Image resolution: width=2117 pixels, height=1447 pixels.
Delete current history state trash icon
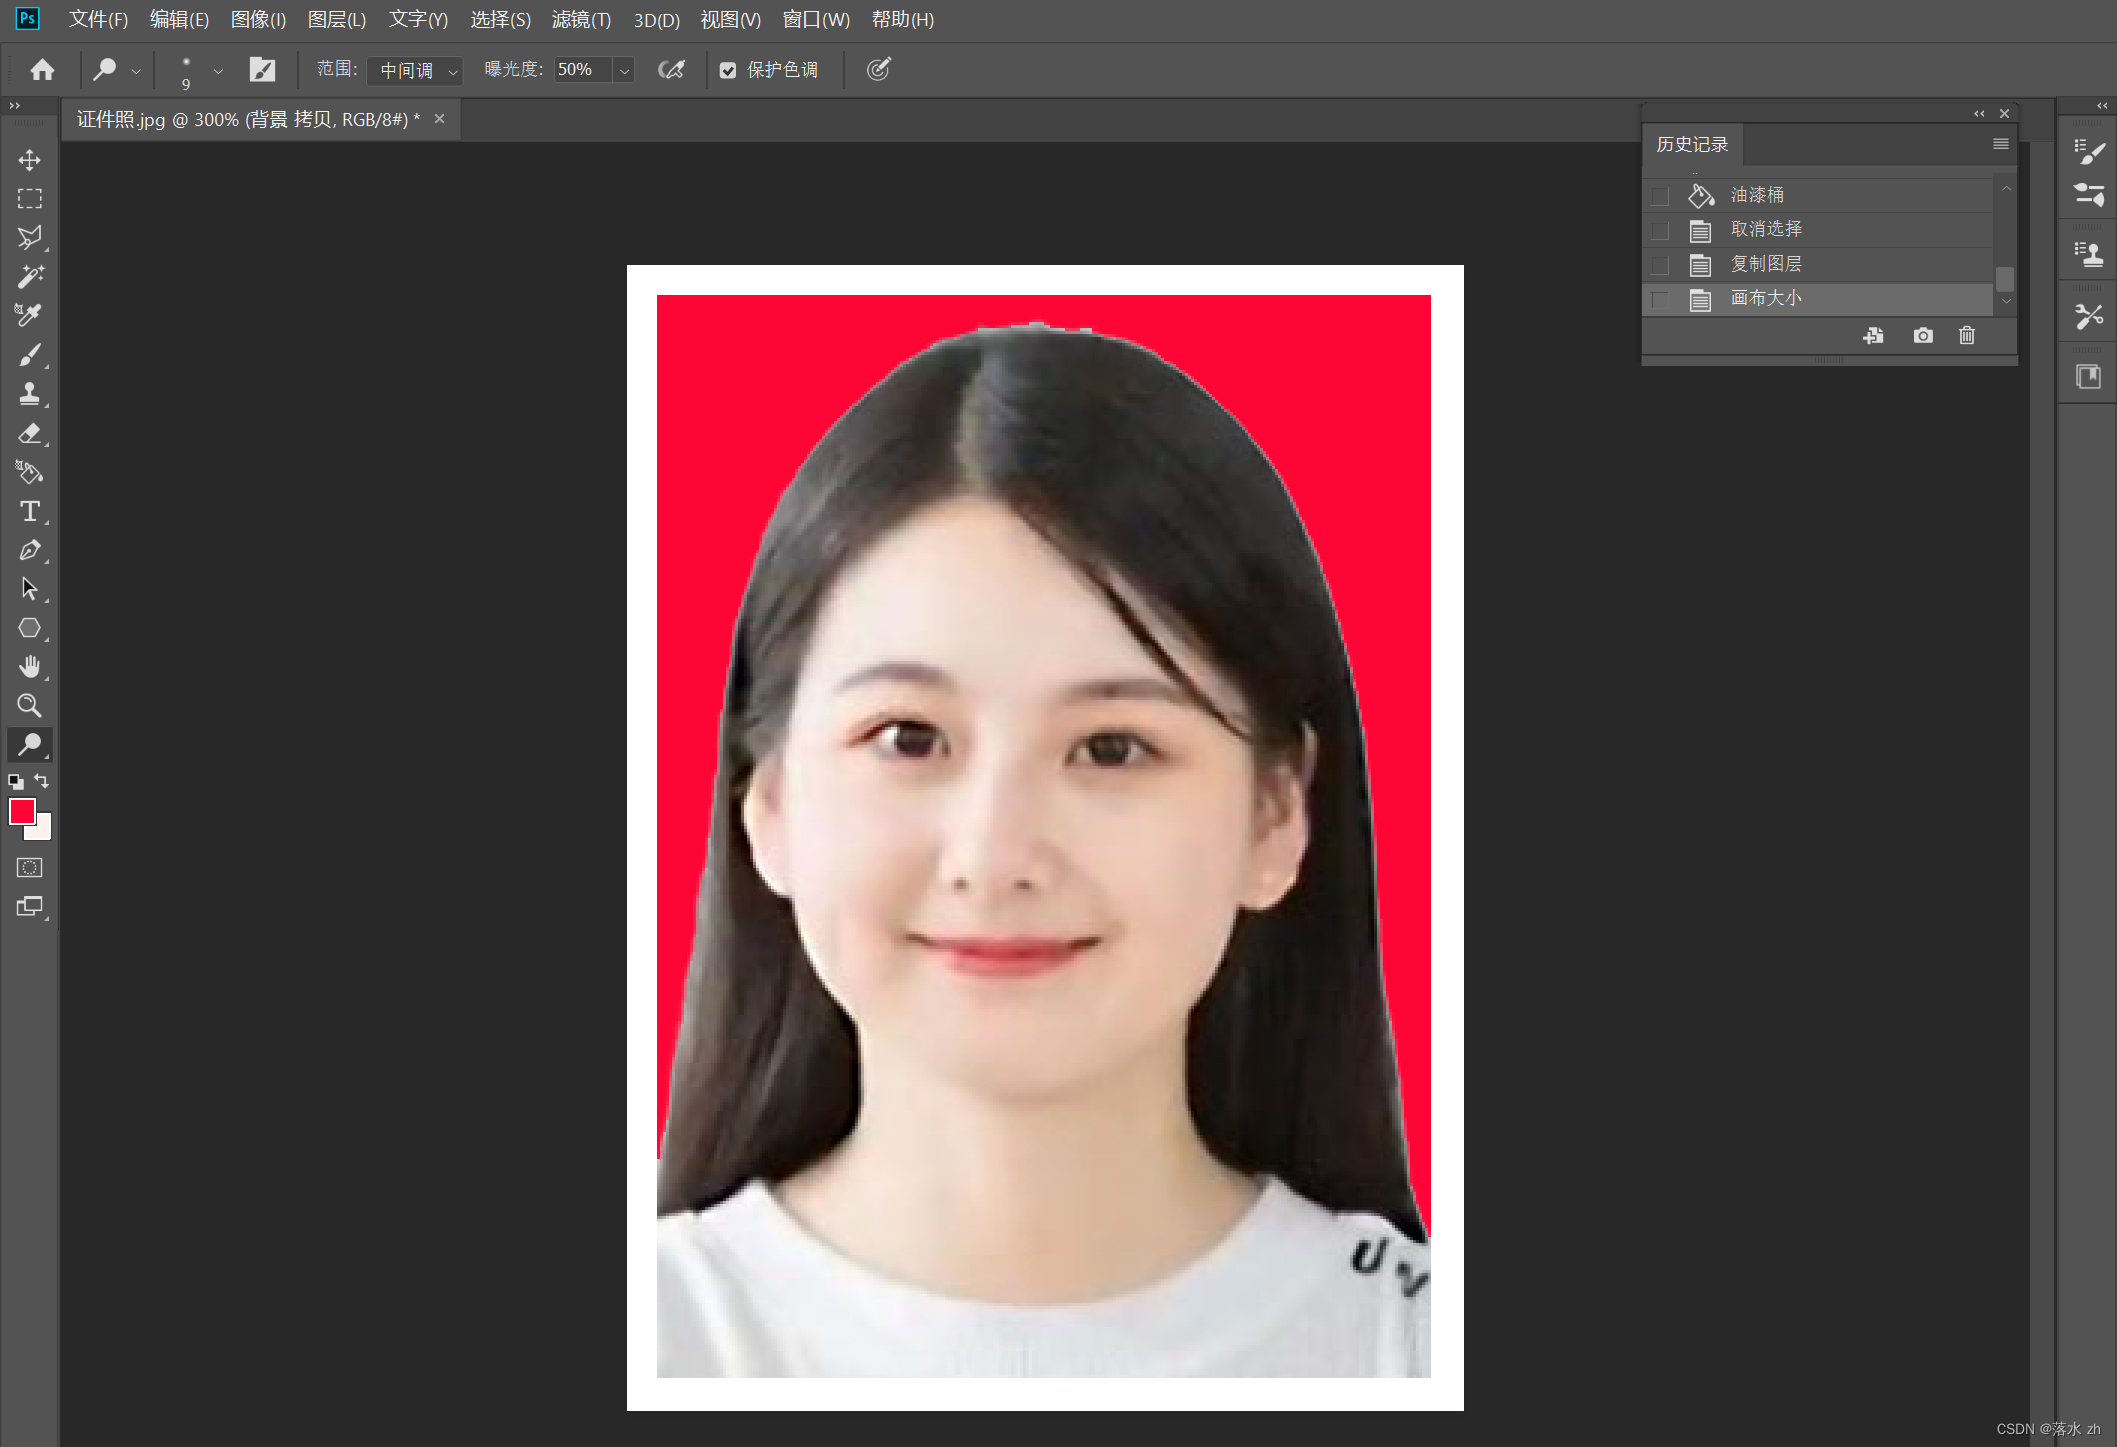pos(1966,336)
